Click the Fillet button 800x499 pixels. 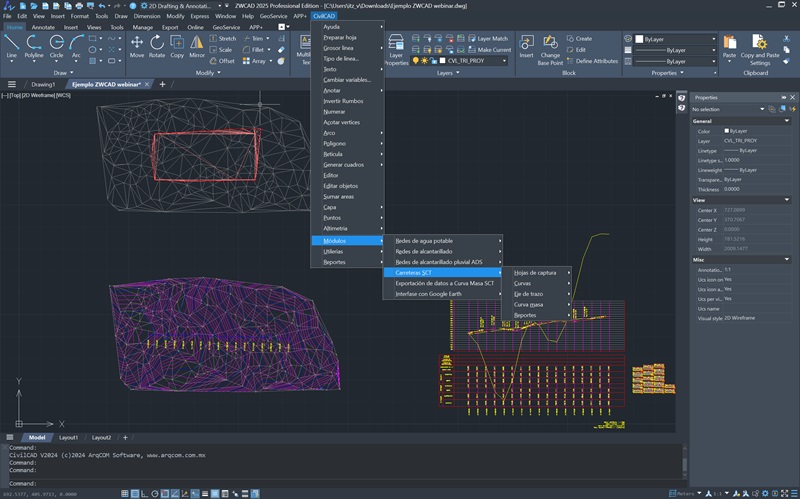tap(254, 49)
